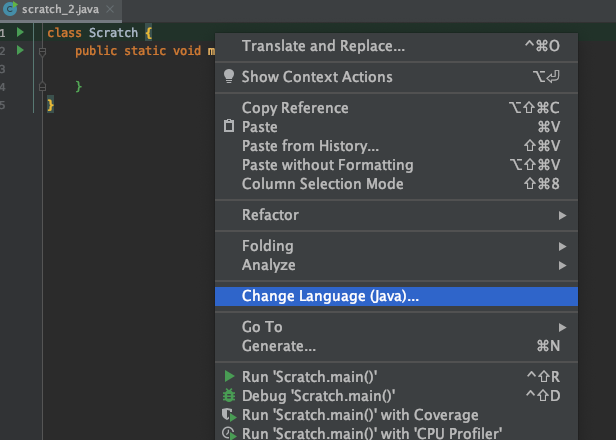
Task: Click the closing yellow brace on line 5
Action: 50,105
